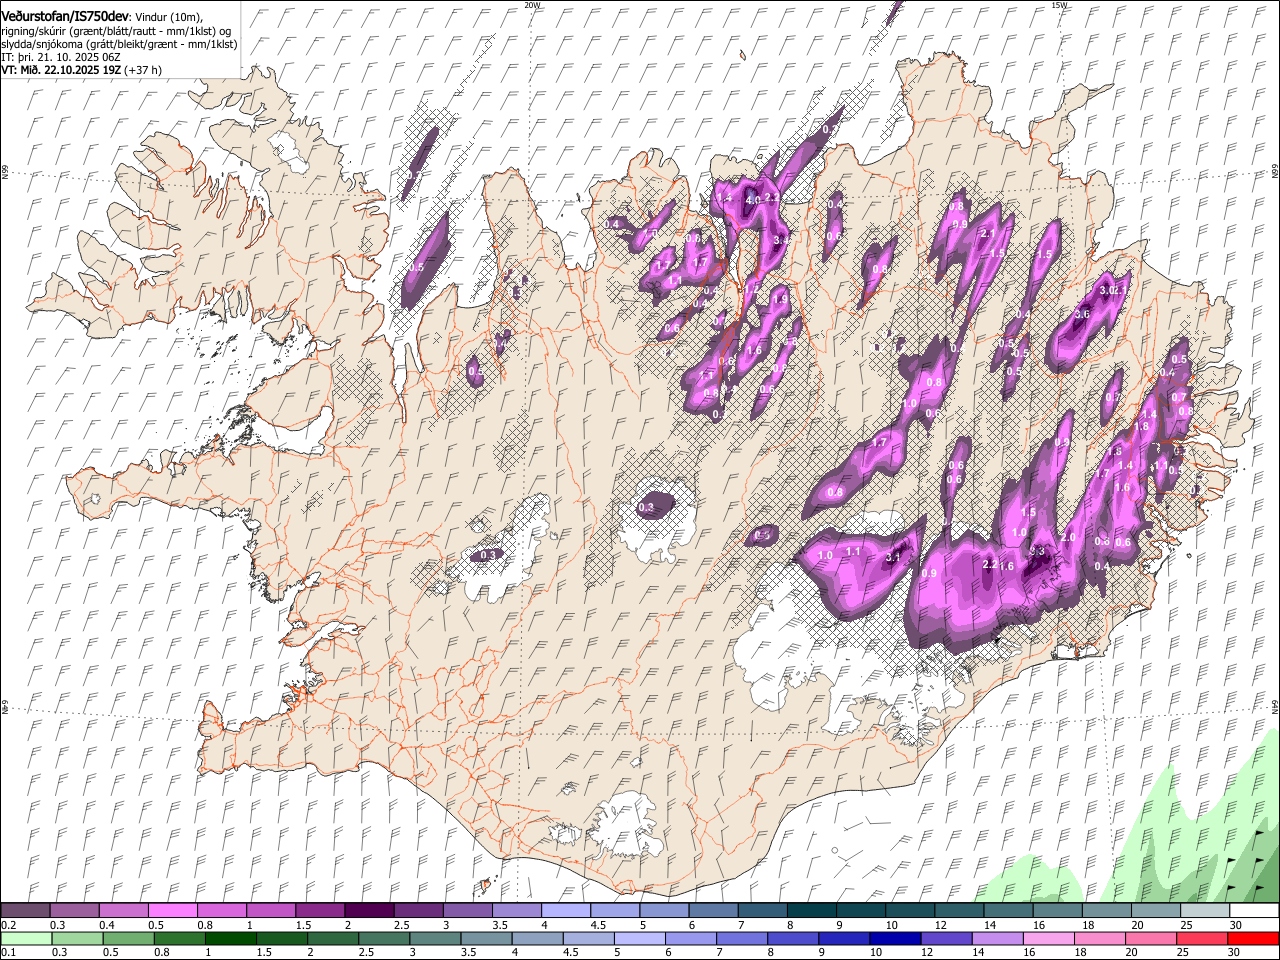Pick the periwinkle 6 rain legend swatch
The image size is (1280, 960).
(690, 938)
